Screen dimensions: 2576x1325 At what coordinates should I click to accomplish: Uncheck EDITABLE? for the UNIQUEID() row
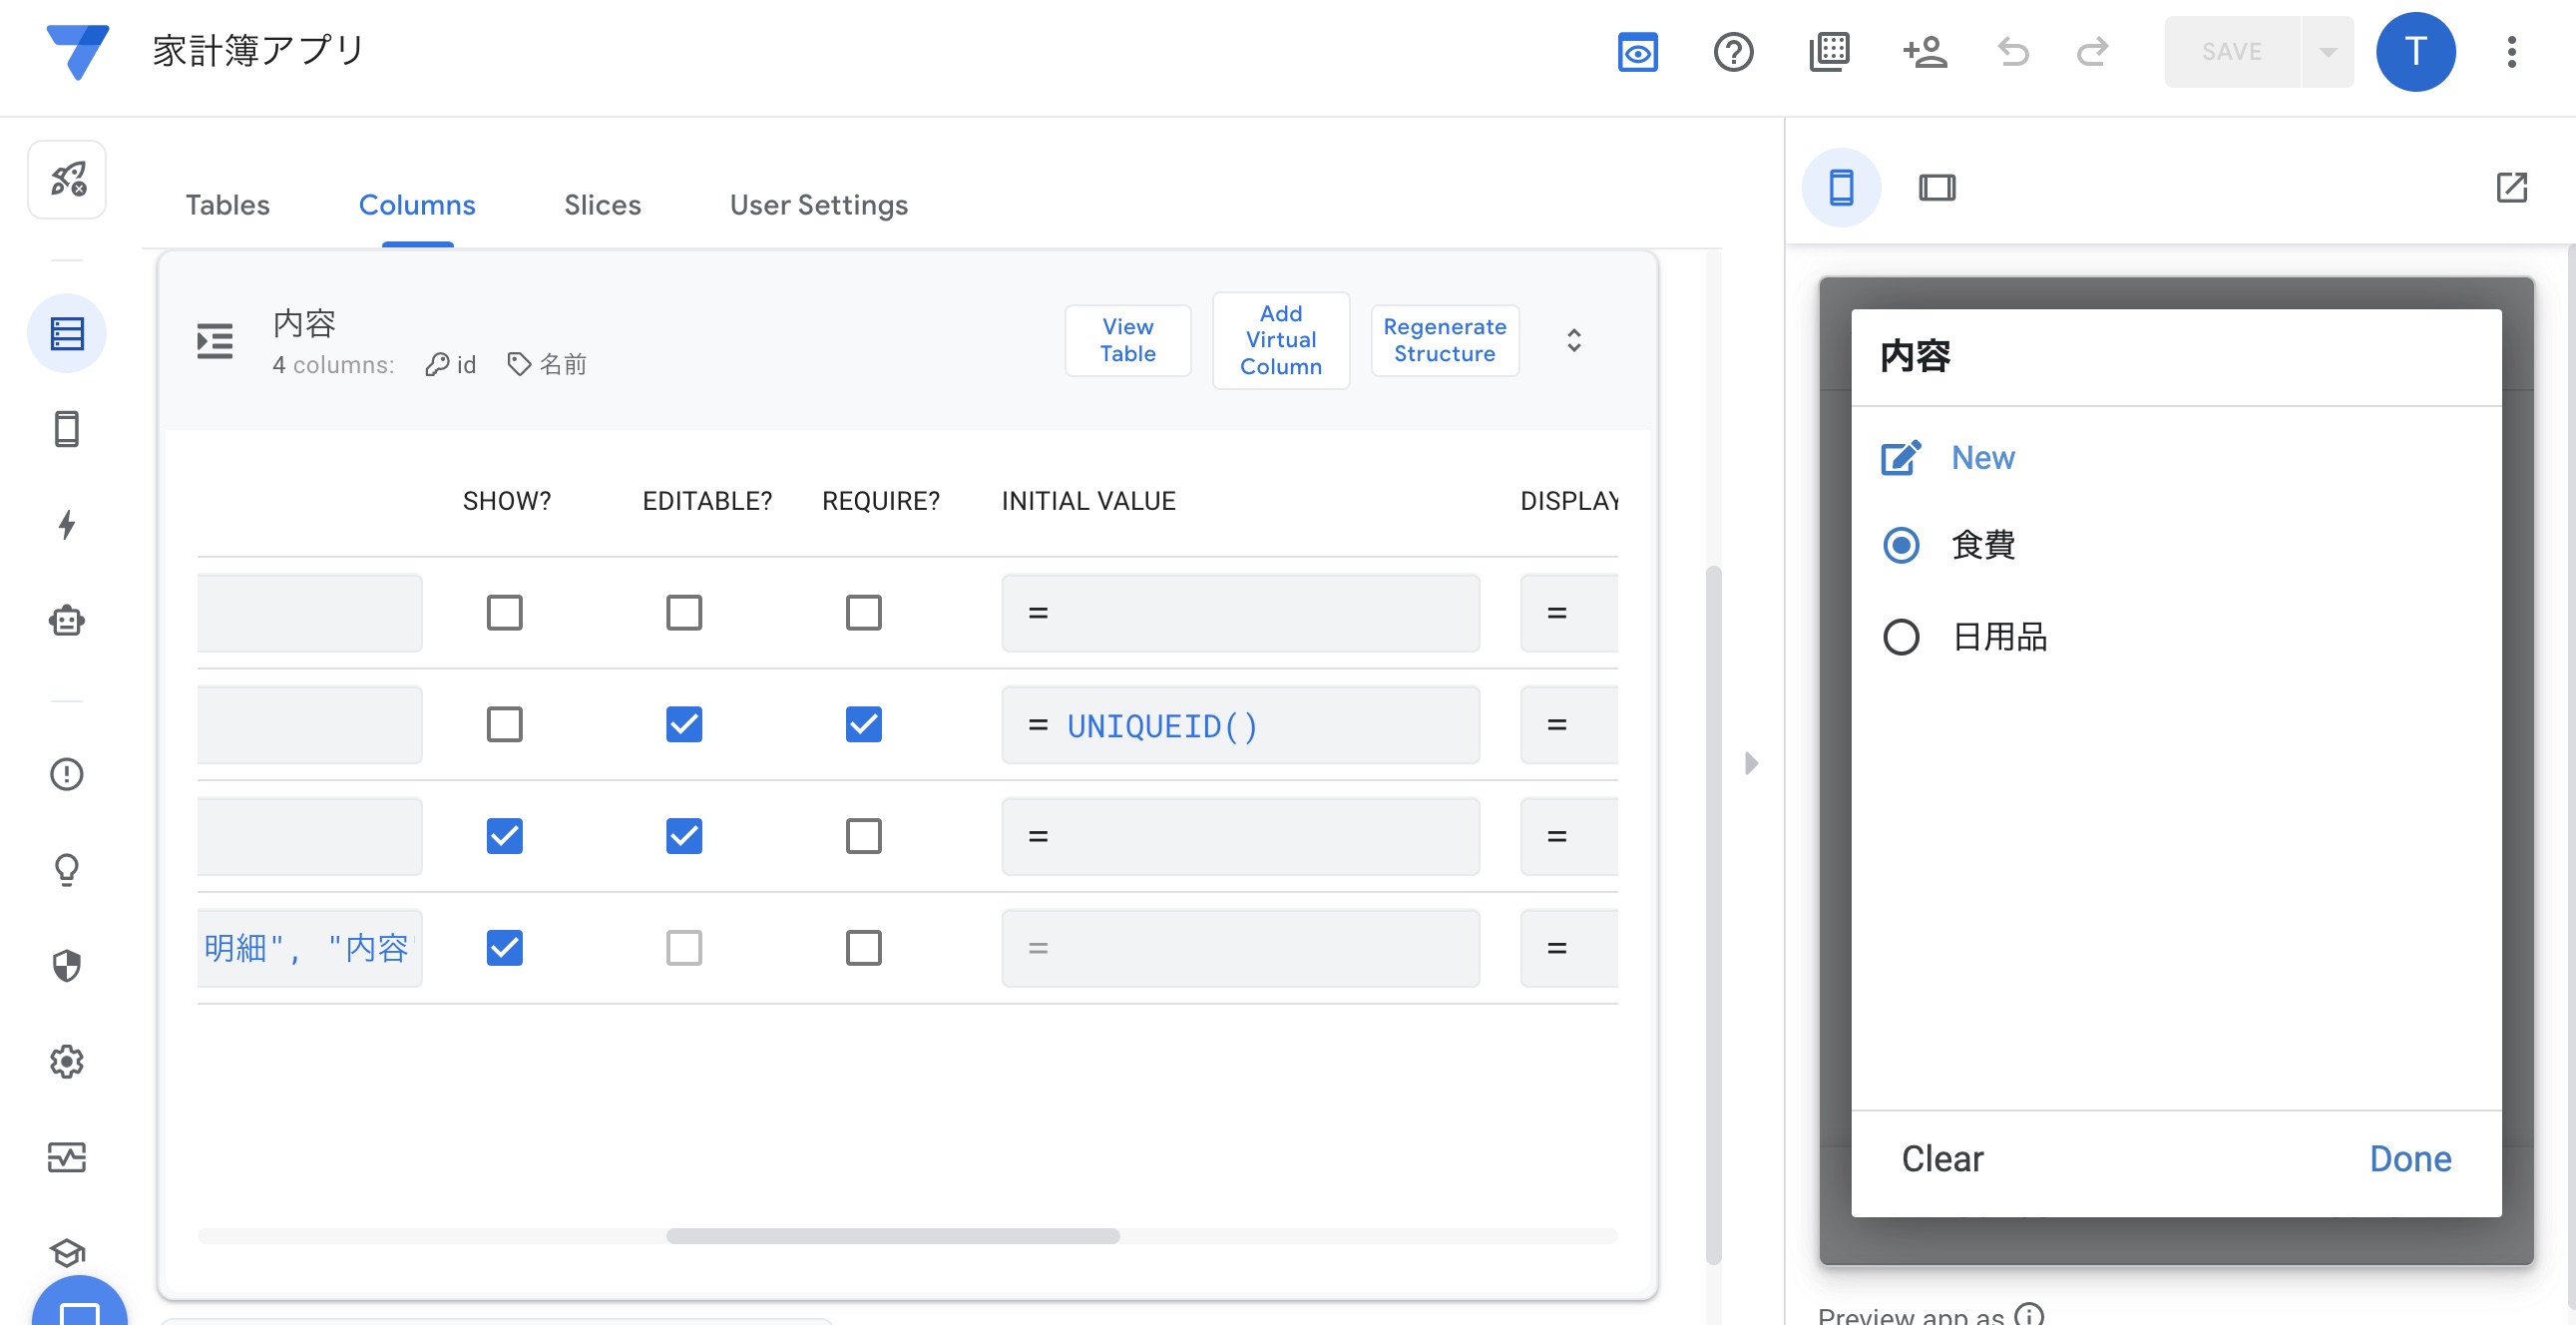pyautogui.click(x=684, y=724)
